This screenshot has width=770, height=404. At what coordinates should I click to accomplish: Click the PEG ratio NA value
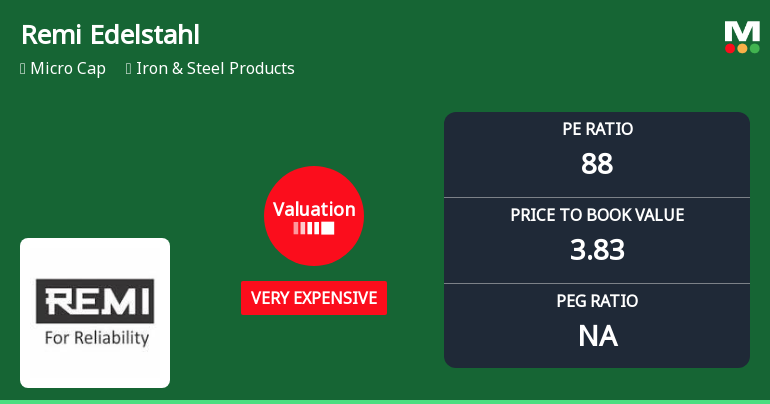tap(597, 336)
